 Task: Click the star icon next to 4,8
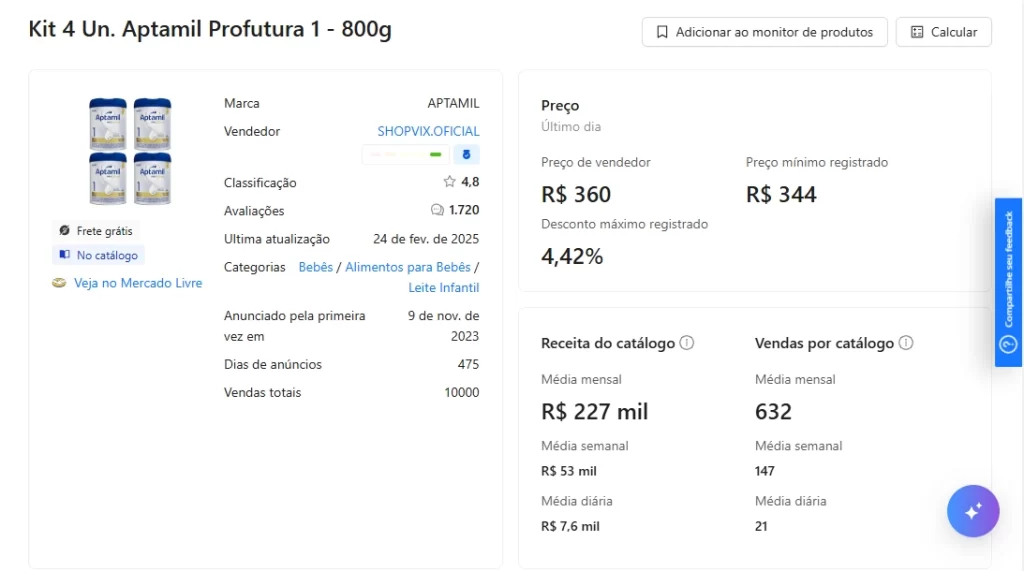pyautogui.click(x=449, y=182)
